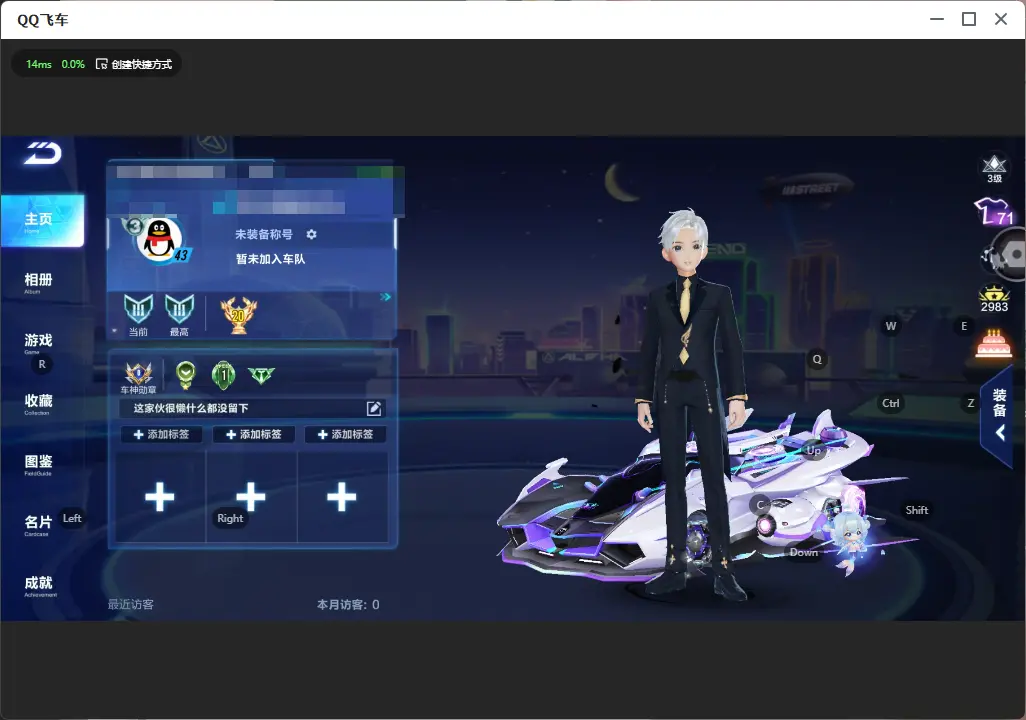The image size is (1026, 720).
Task: Click the 最高 rank badge
Action: click(x=179, y=314)
